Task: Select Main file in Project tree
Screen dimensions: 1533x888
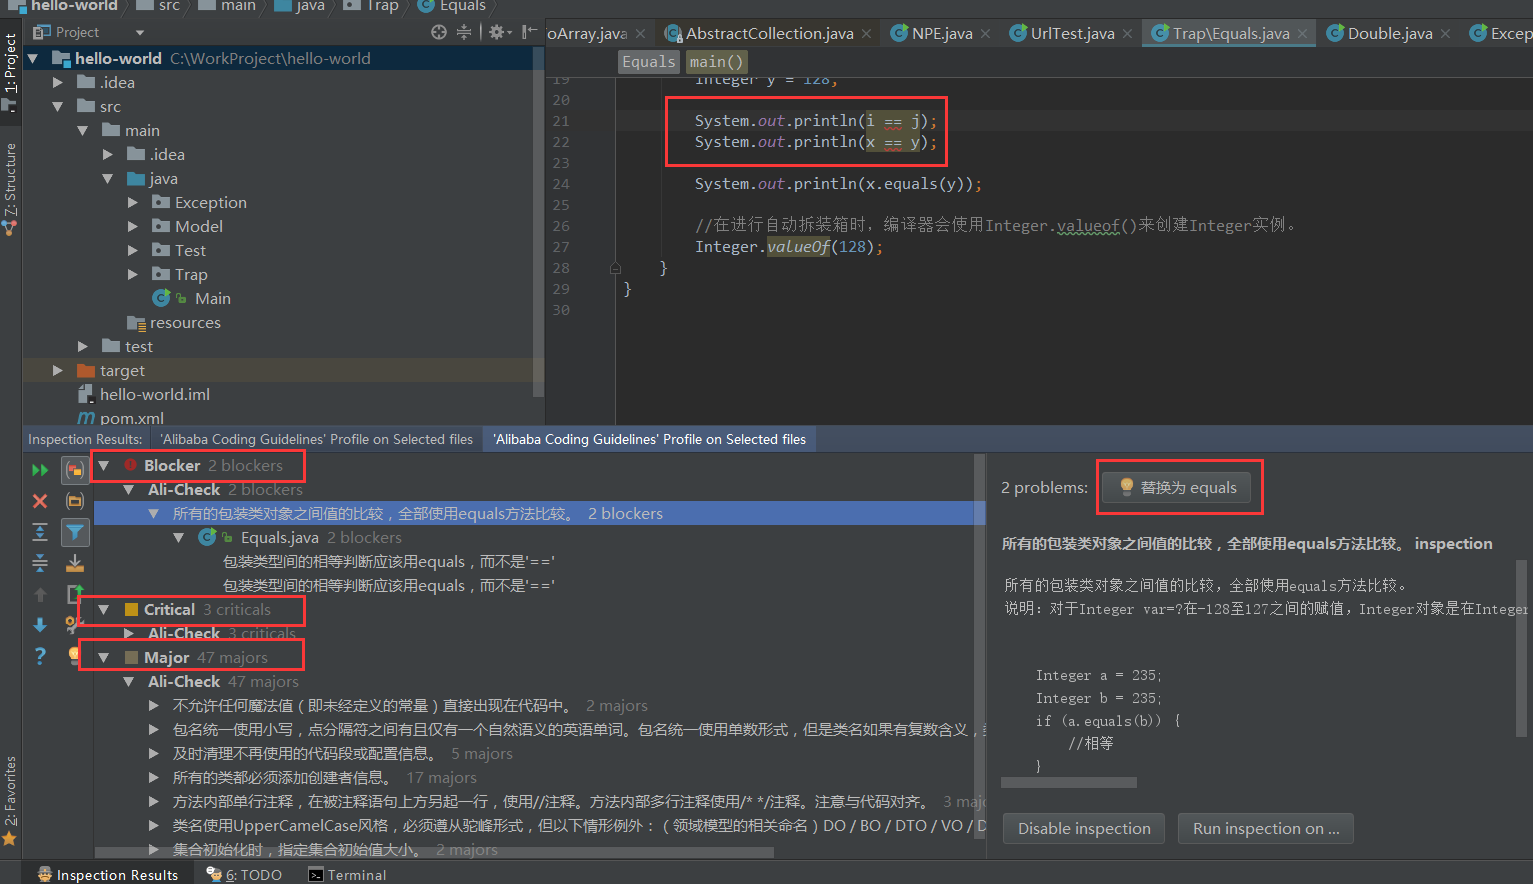Action: [x=213, y=298]
